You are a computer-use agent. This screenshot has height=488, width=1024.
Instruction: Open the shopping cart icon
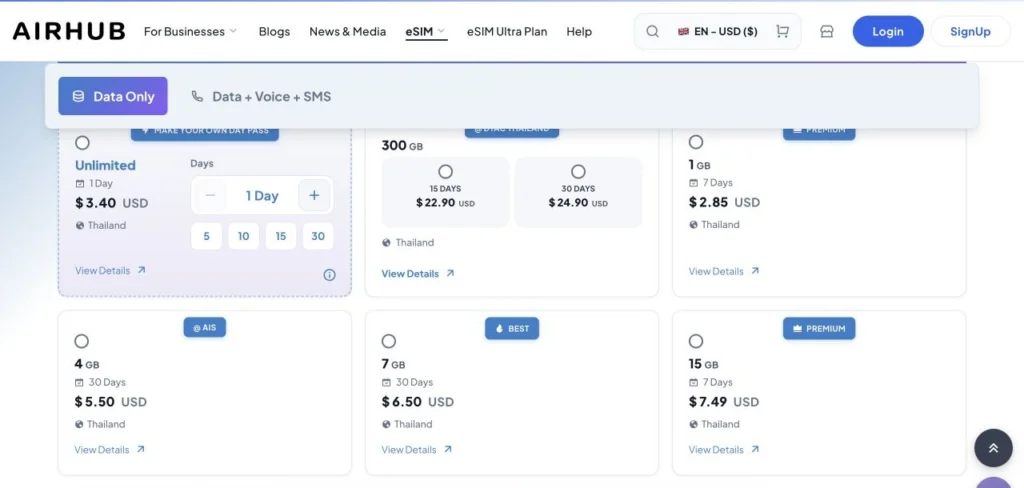(x=782, y=31)
